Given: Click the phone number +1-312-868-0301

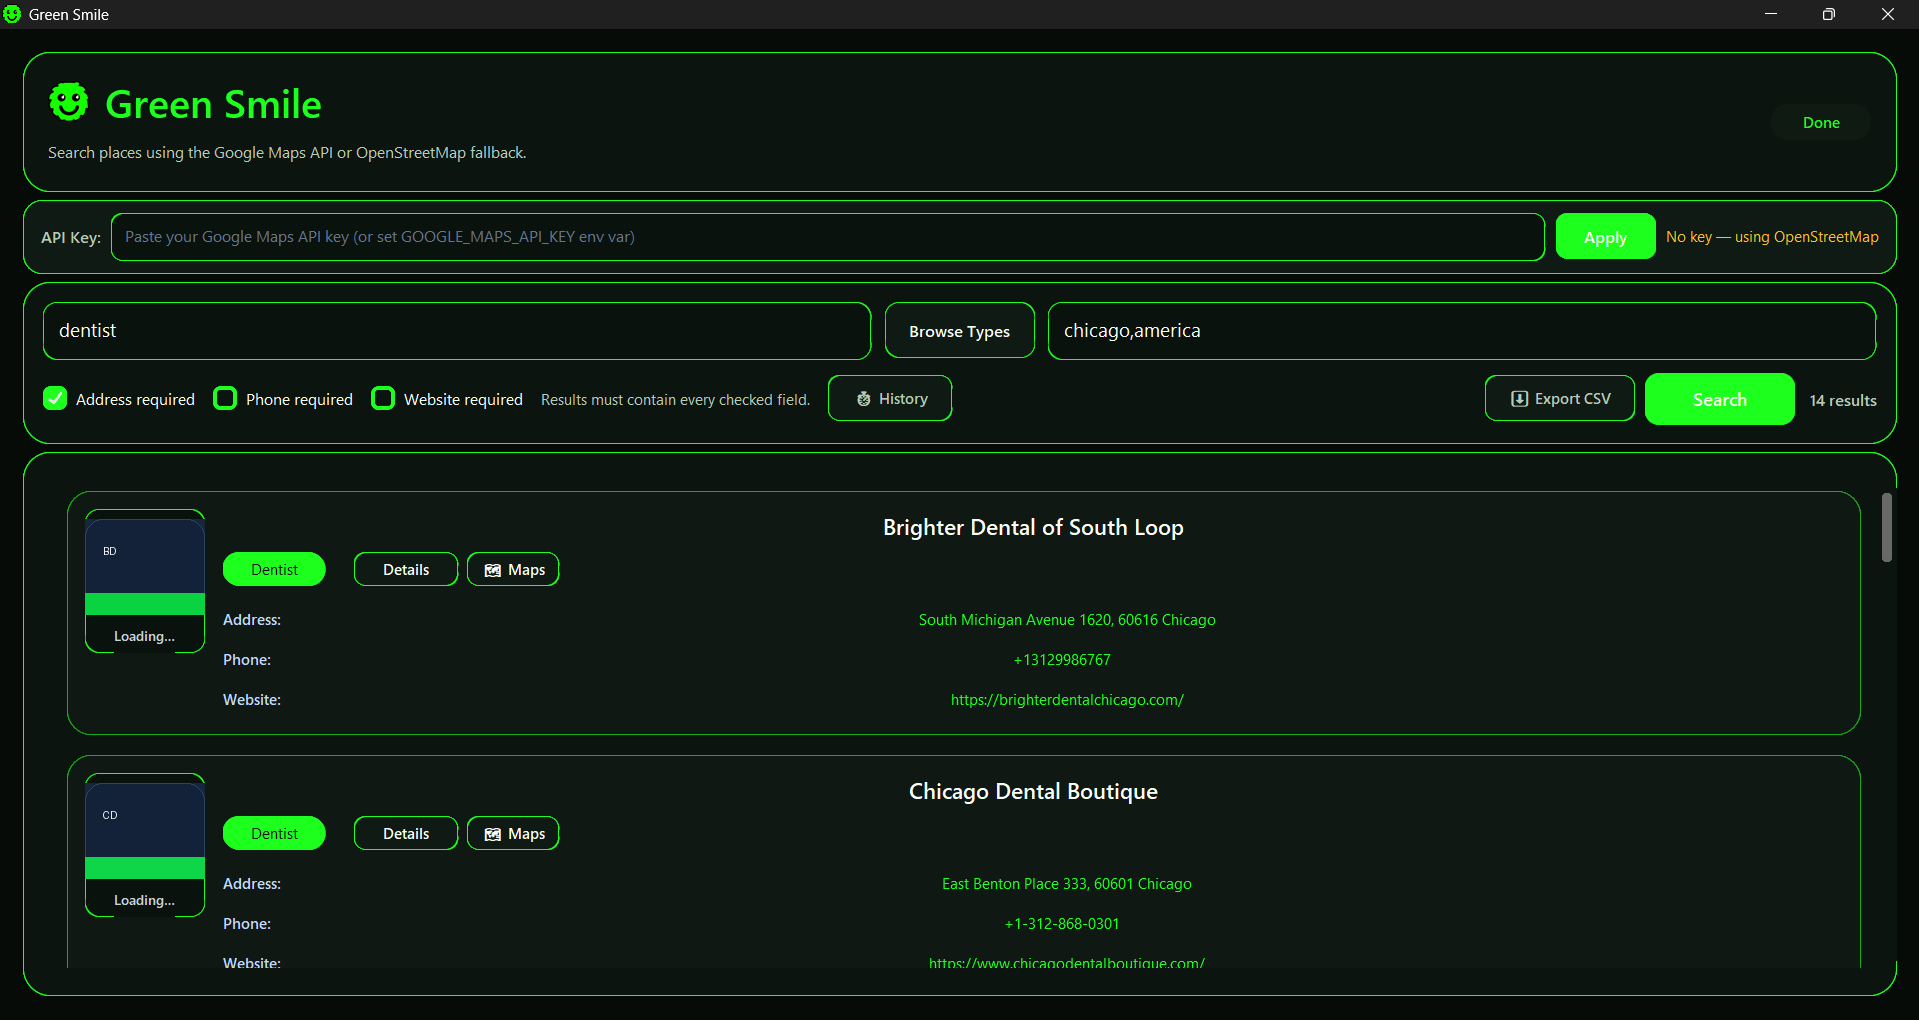Looking at the screenshot, I should tap(1062, 924).
